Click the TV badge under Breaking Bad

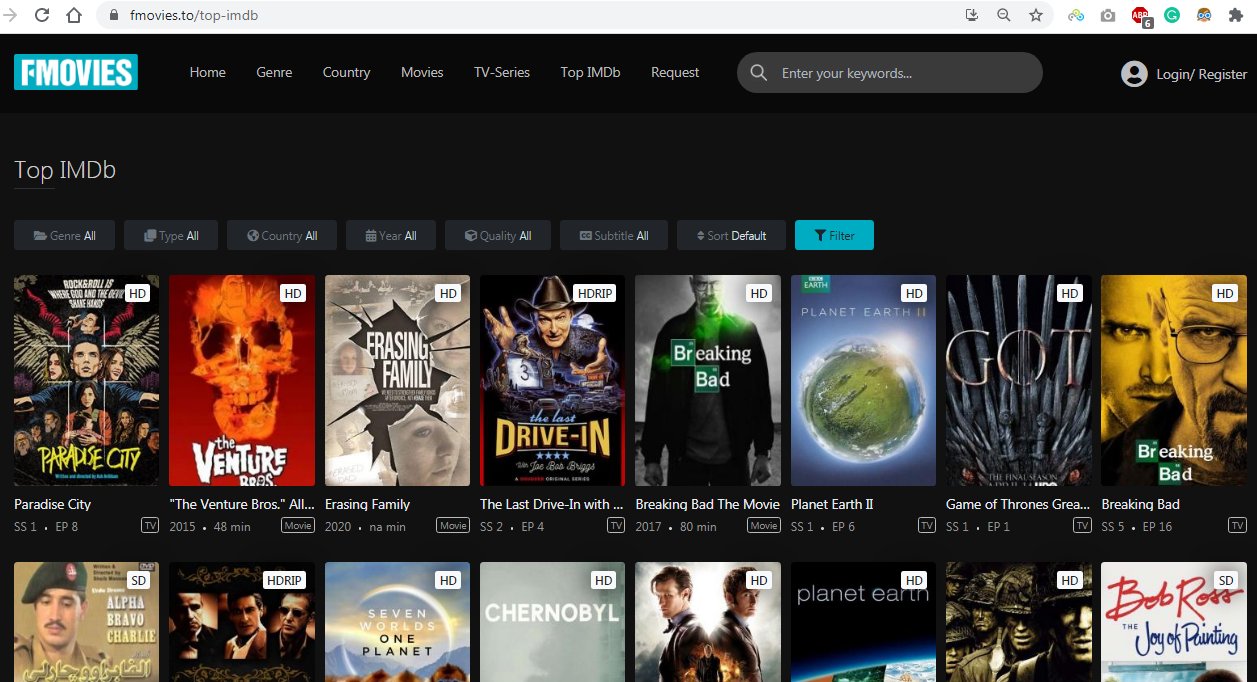(x=1237, y=525)
